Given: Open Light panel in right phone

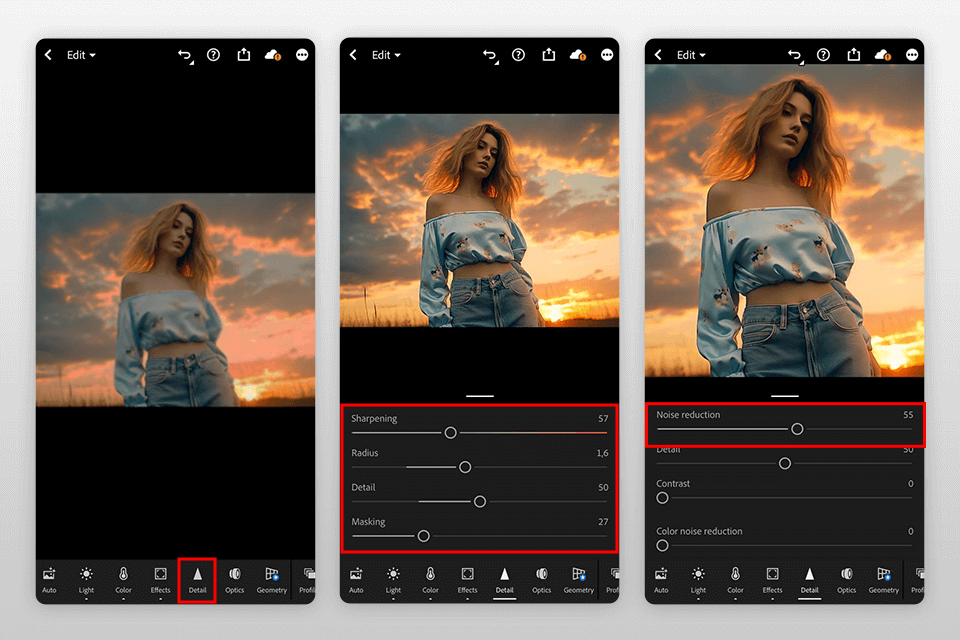Looking at the screenshot, I should [698, 580].
